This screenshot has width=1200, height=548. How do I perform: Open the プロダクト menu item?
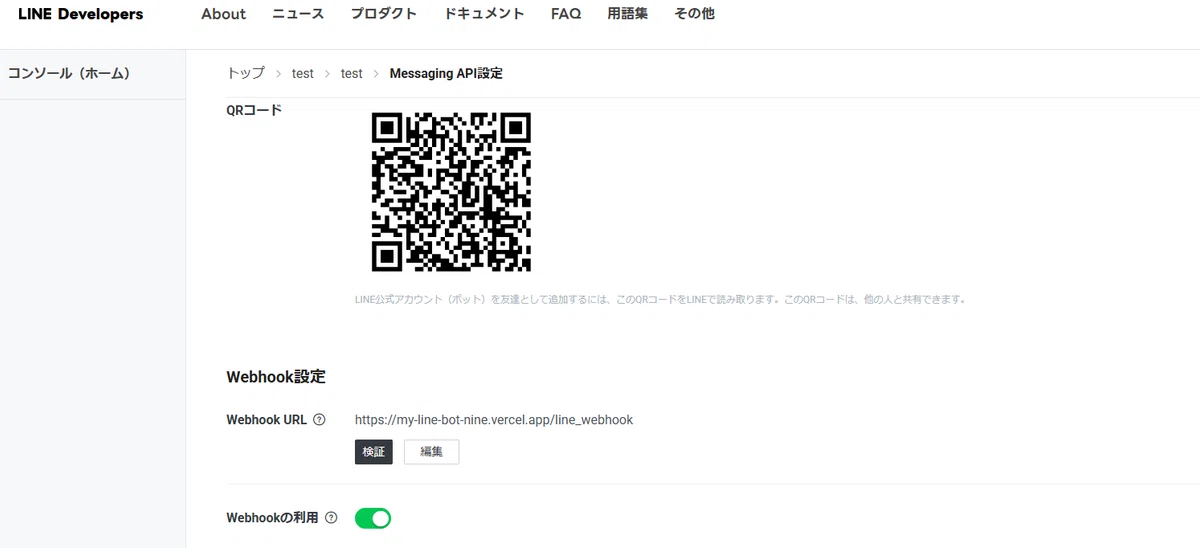click(x=384, y=14)
